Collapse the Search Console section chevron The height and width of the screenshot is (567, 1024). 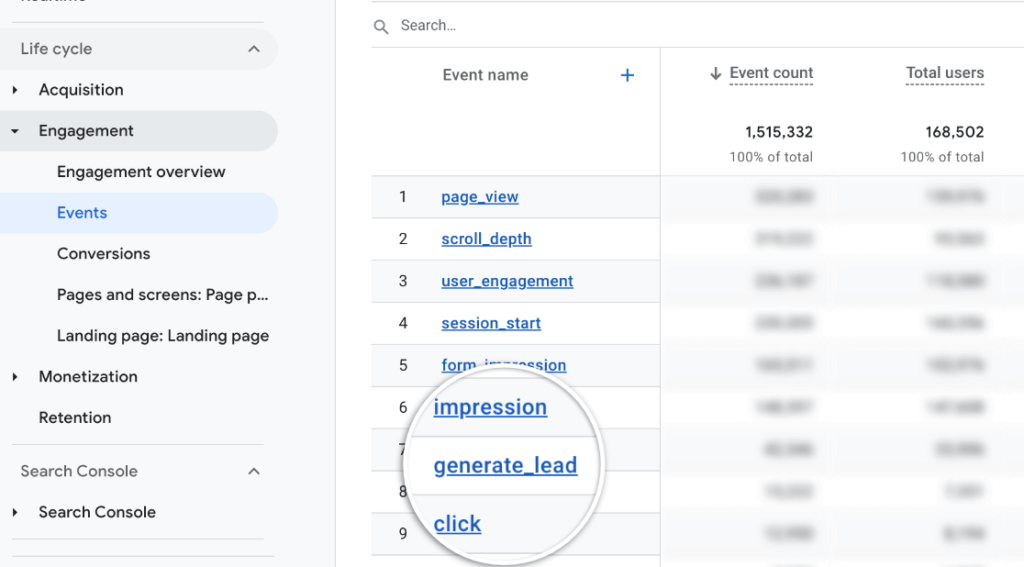click(x=254, y=471)
